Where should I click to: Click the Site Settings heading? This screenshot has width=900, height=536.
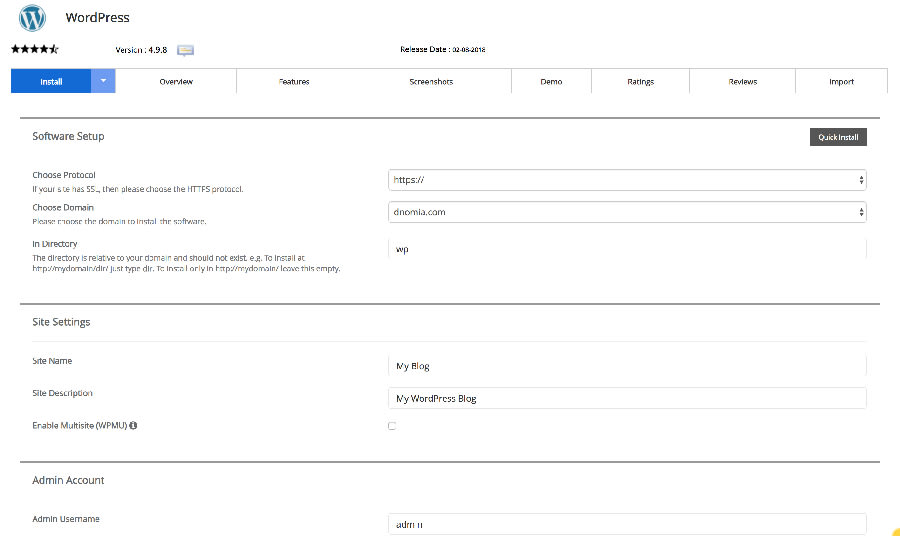[x=61, y=322]
